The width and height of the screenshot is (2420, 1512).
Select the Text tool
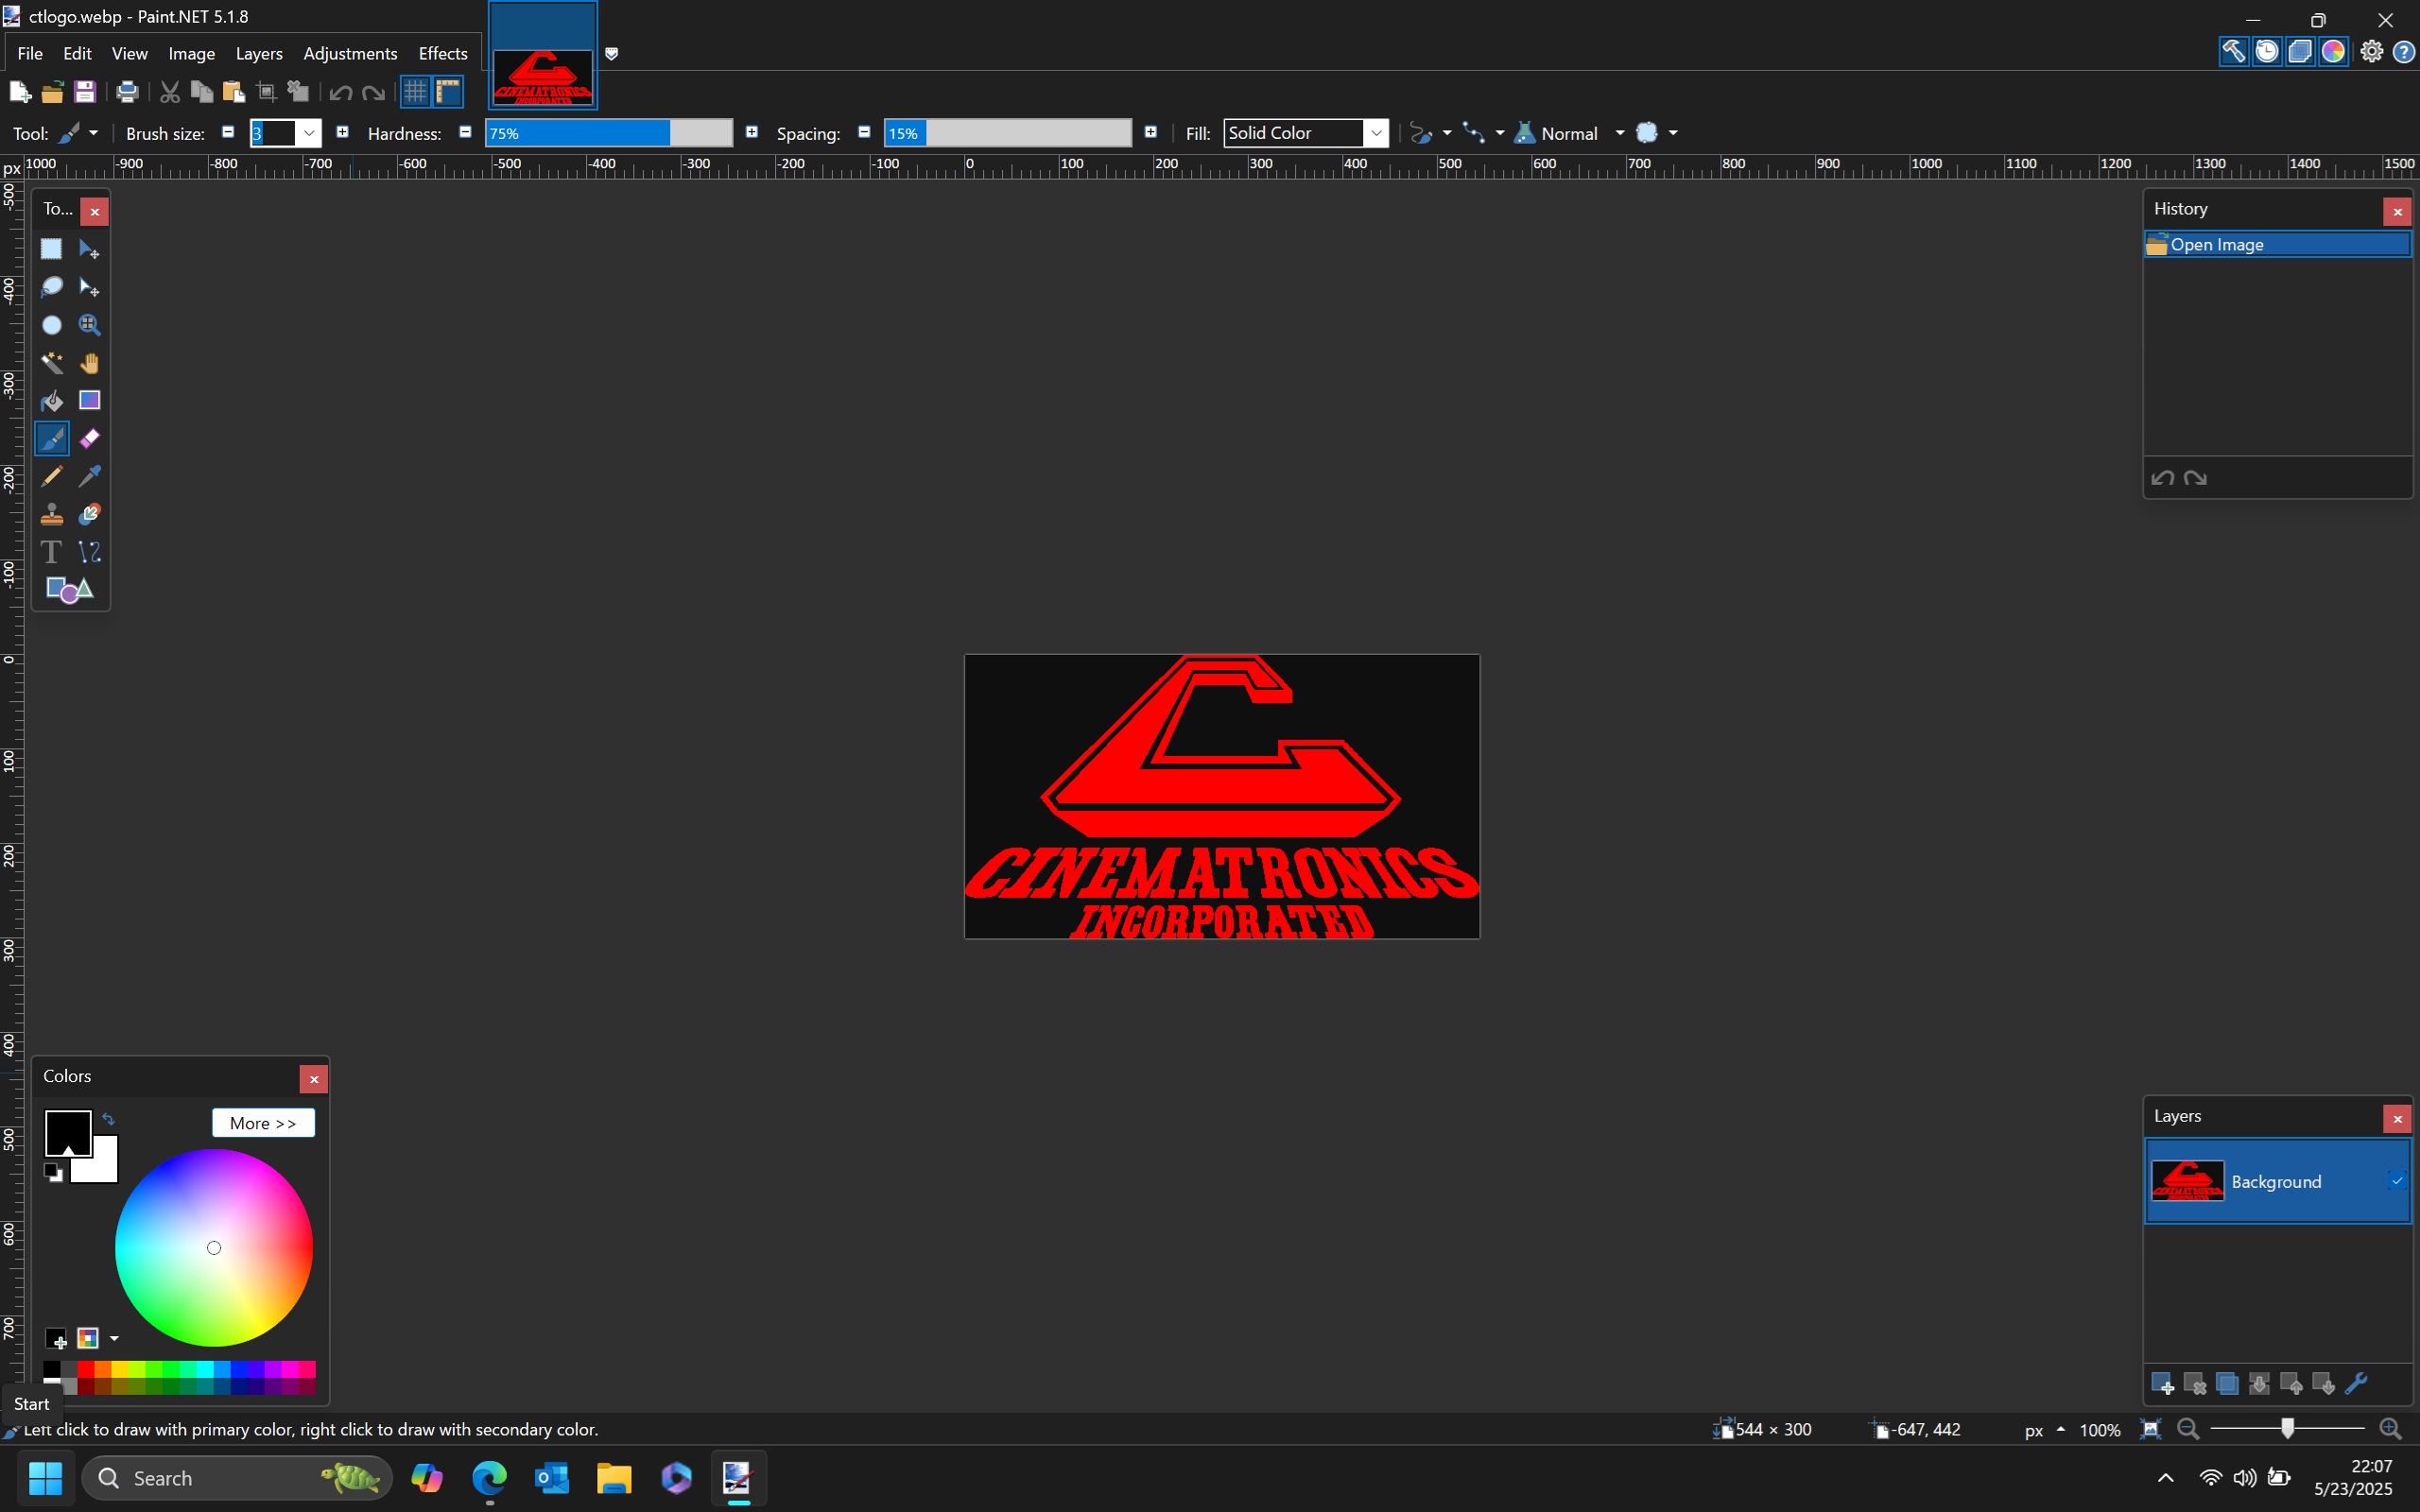[51, 552]
